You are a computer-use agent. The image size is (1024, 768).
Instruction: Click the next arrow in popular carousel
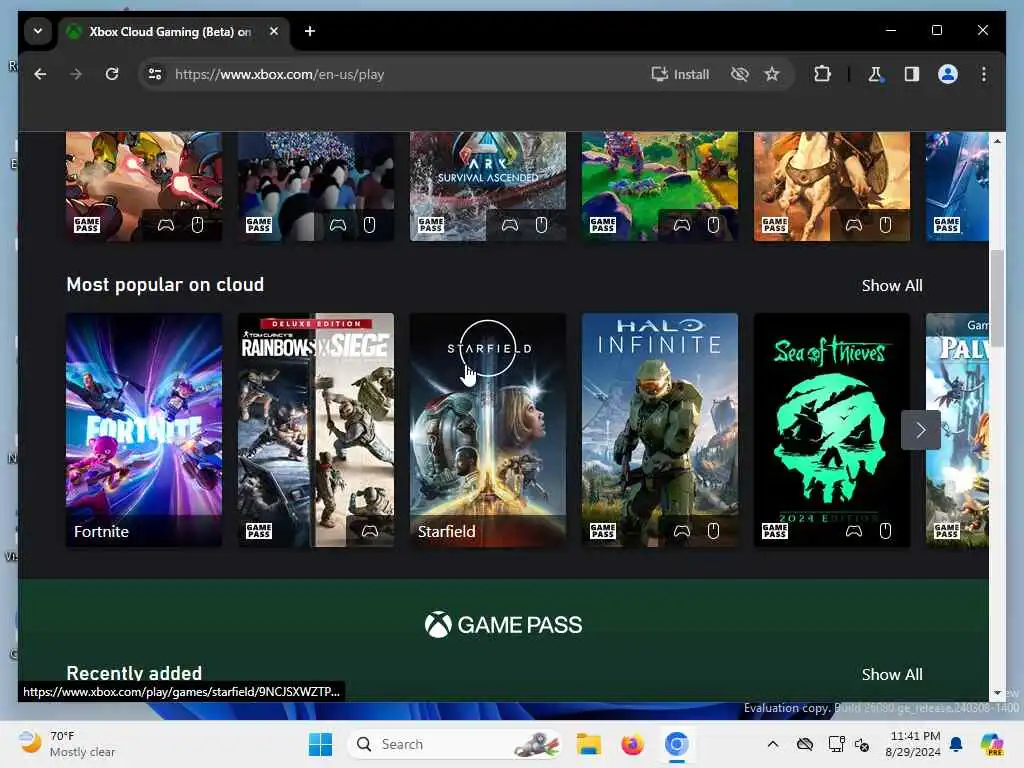(x=921, y=430)
